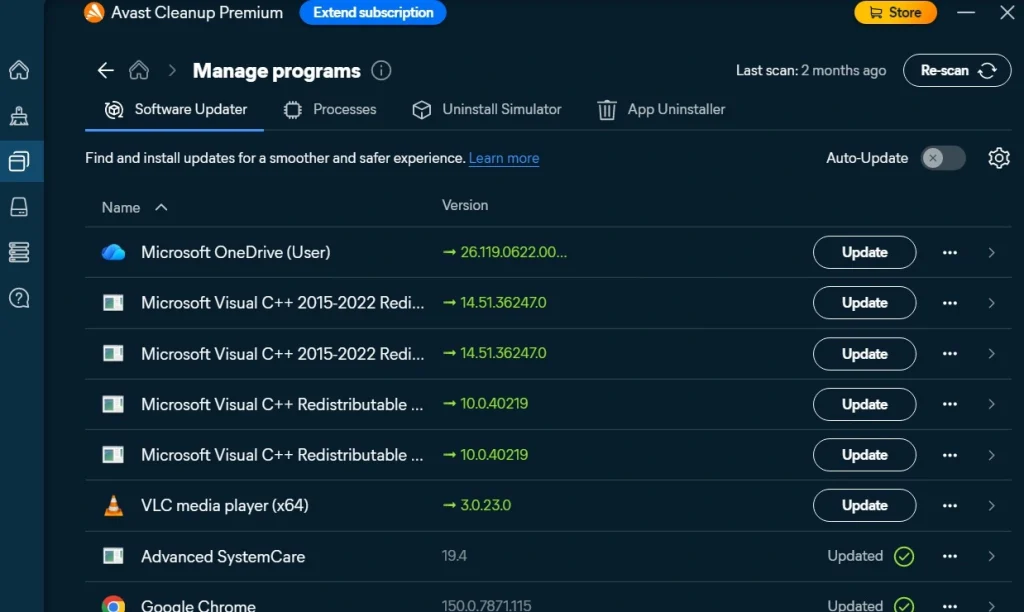Open the cleaning broom sidebar icon
The width and height of the screenshot is (1024, 612).
(19, 116)
